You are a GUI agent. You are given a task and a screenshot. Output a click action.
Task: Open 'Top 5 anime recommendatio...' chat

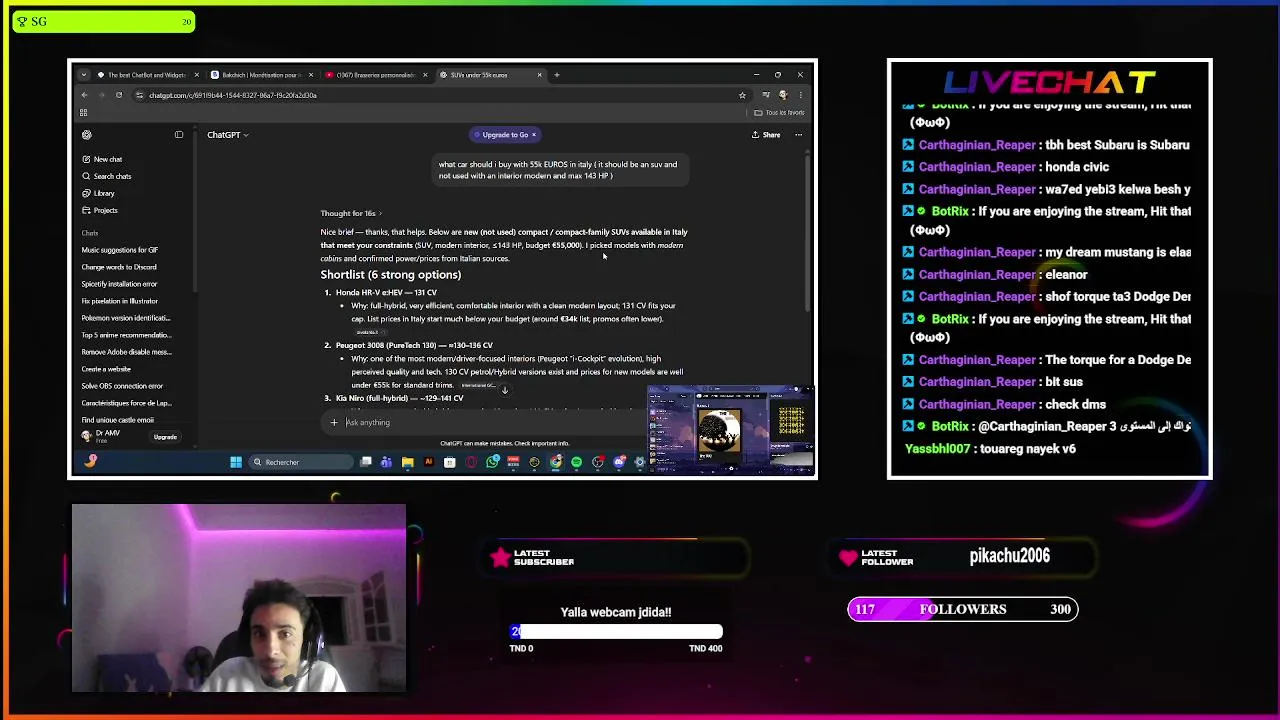[x=126, y=335]
